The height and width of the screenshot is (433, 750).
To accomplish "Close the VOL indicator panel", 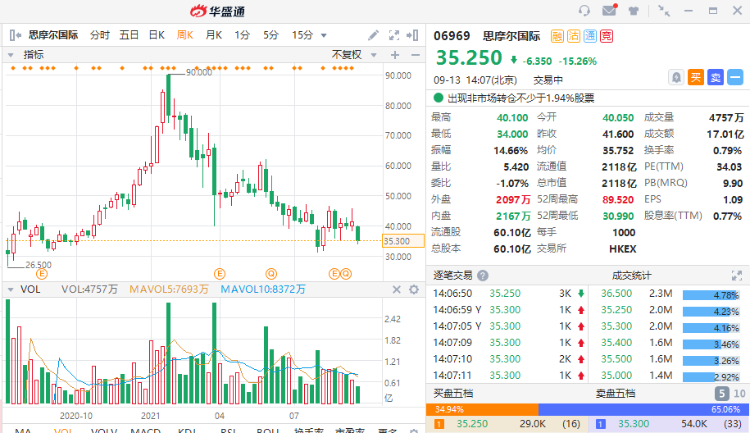I will 397,289.
